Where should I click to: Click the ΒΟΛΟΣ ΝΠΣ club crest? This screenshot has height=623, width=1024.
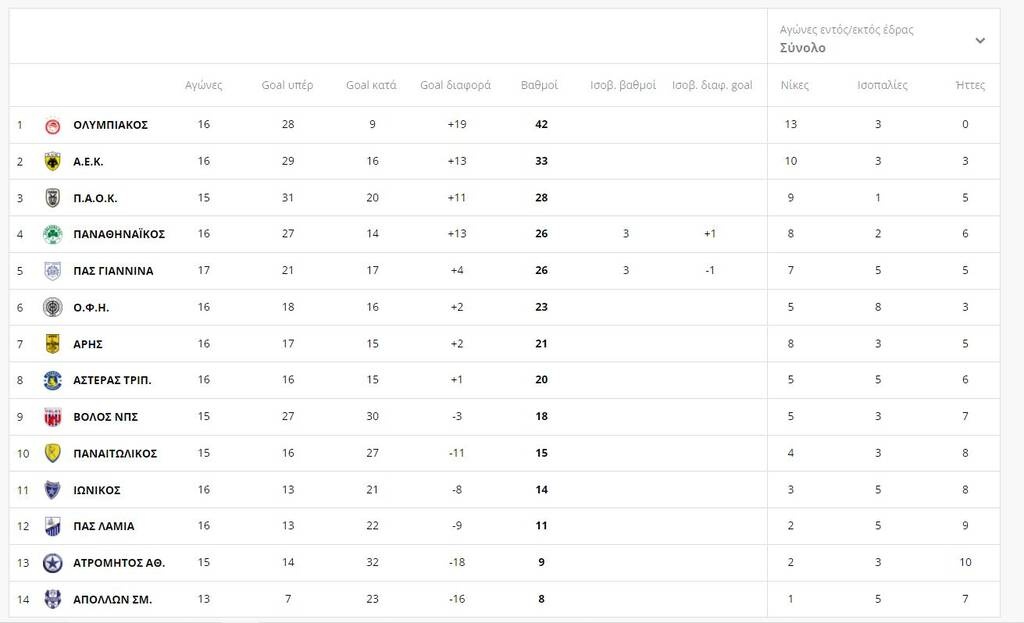52,417
